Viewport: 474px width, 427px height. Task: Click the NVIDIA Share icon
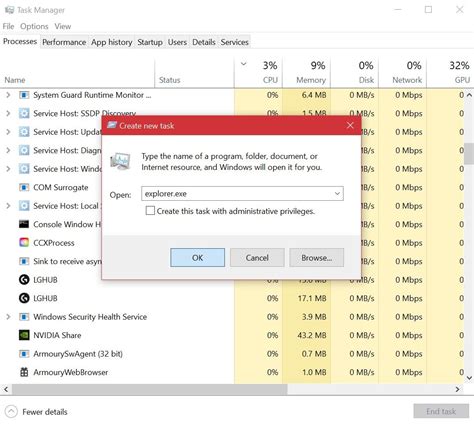click(24, 335)
